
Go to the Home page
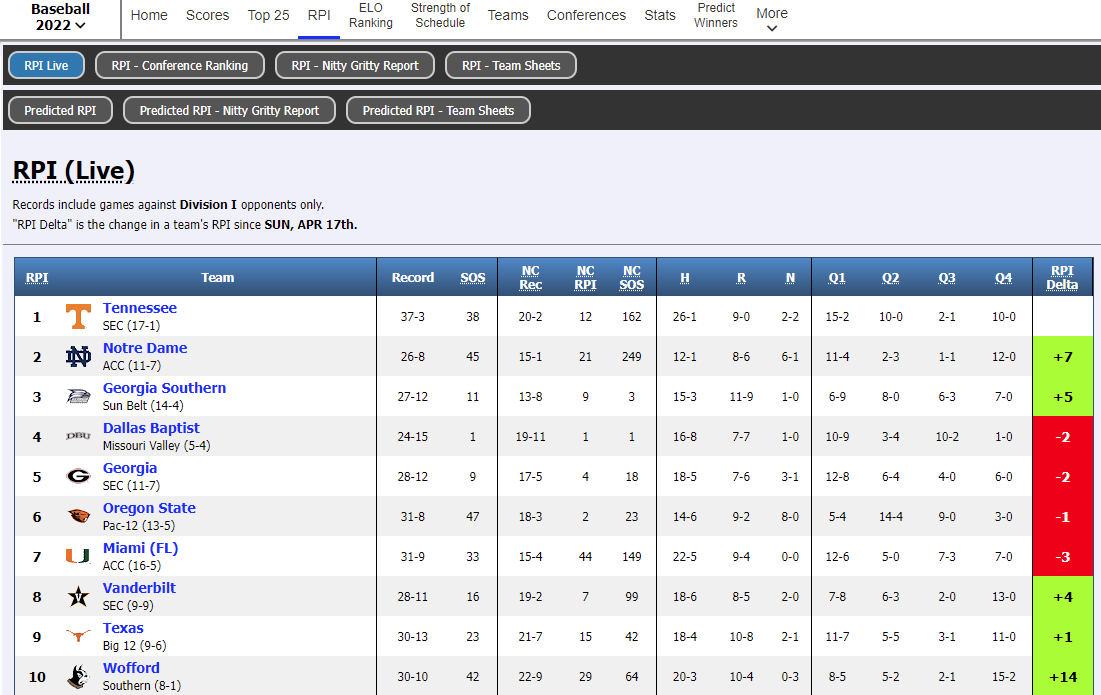149,15
